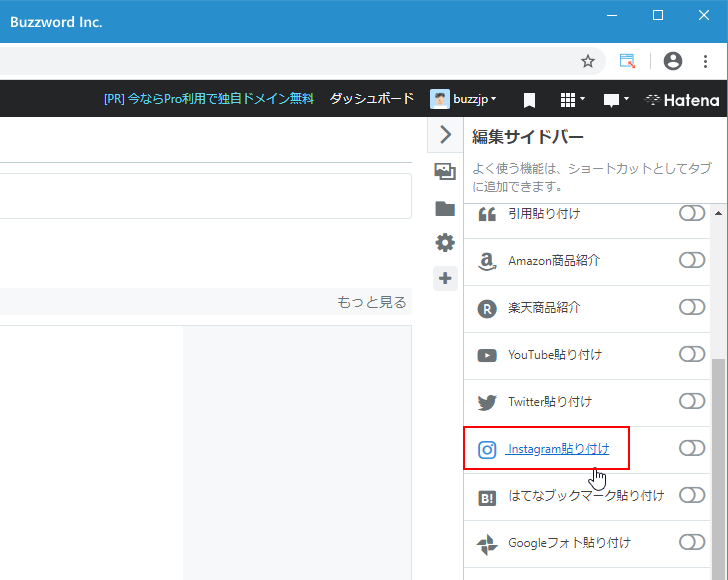Click the Amazon logo icon
This screenshot has height=580, width=728.
487,261
